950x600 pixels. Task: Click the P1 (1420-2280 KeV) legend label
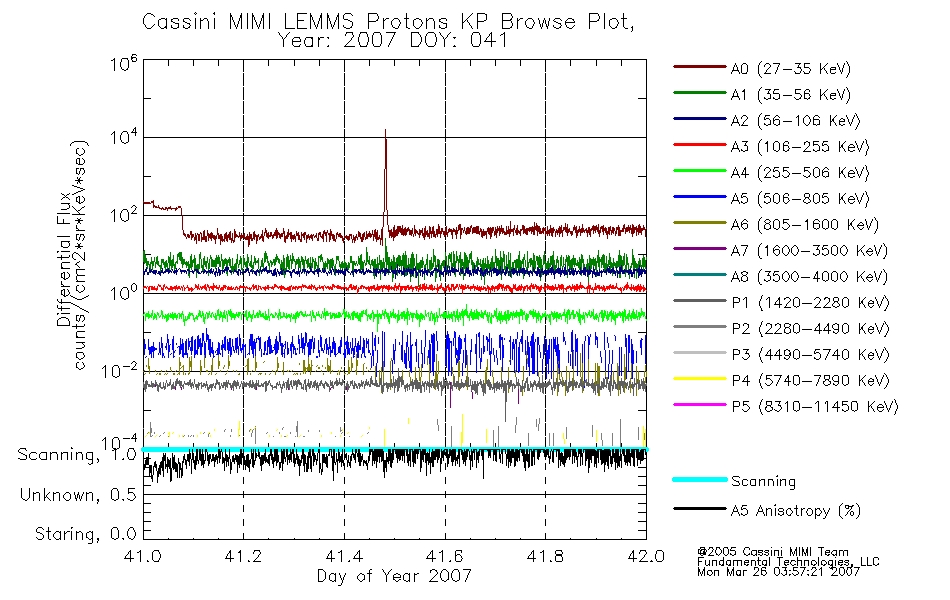pyautogui.click(x=810, y=303)
